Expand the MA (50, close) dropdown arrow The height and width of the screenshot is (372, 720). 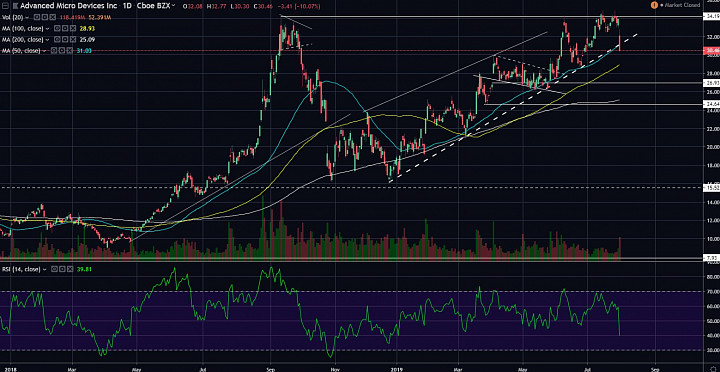44,51
